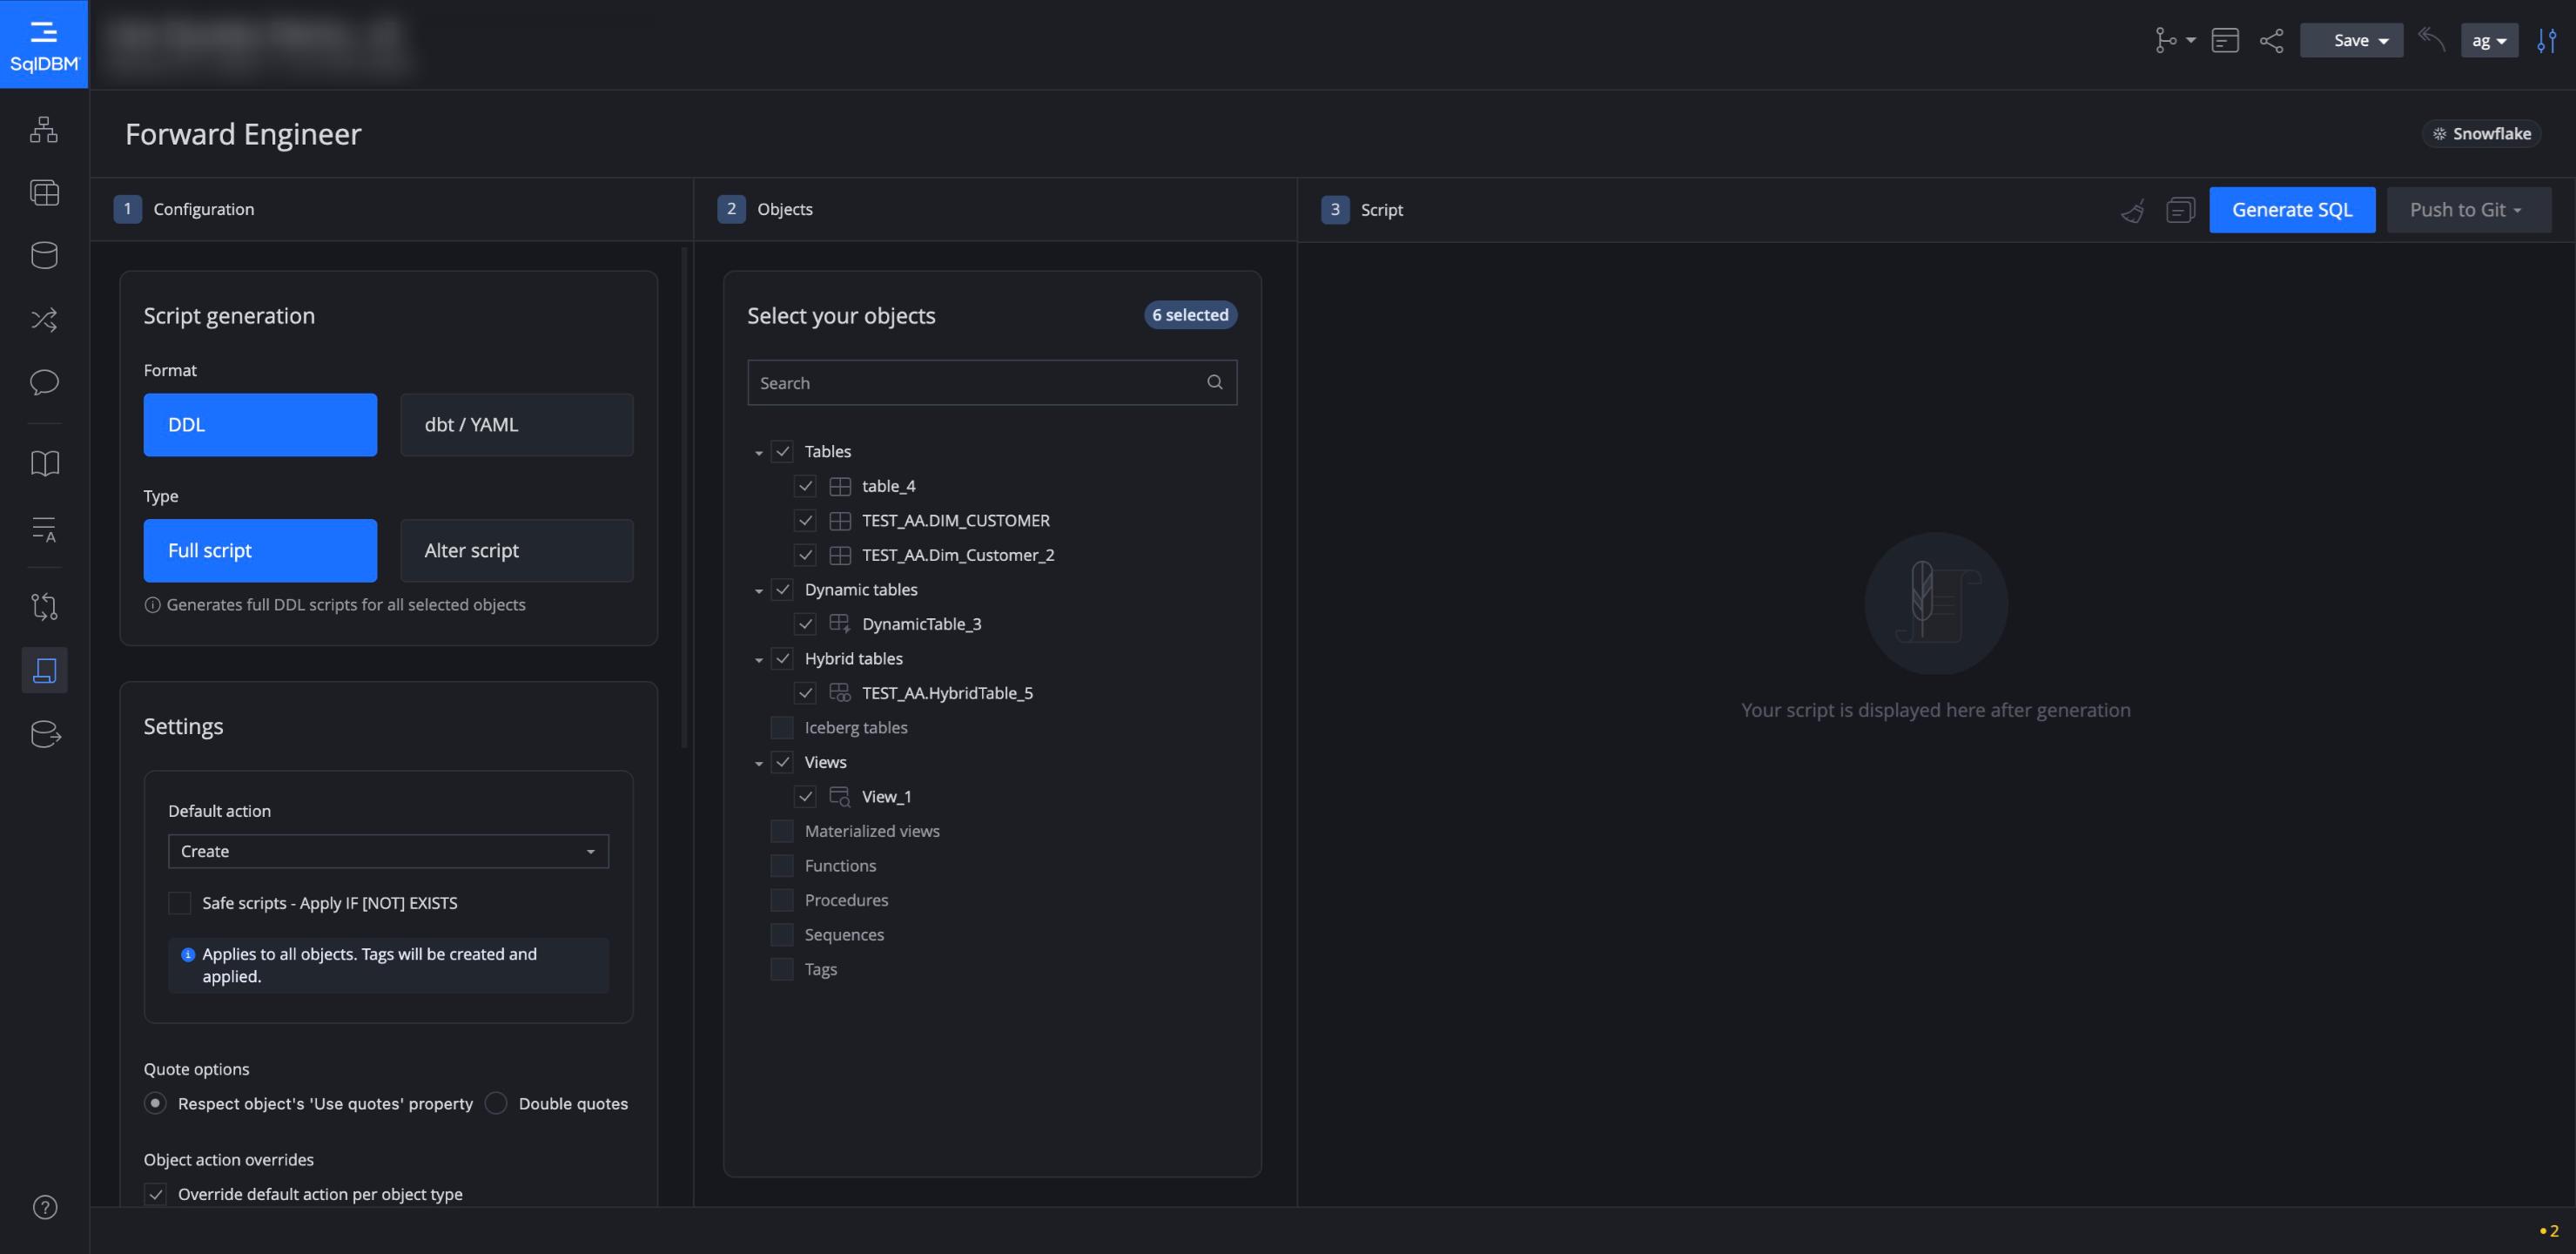Choose the Full script type
The height and width of the screenshot is (1254, 2576).
tap(260, 551)
